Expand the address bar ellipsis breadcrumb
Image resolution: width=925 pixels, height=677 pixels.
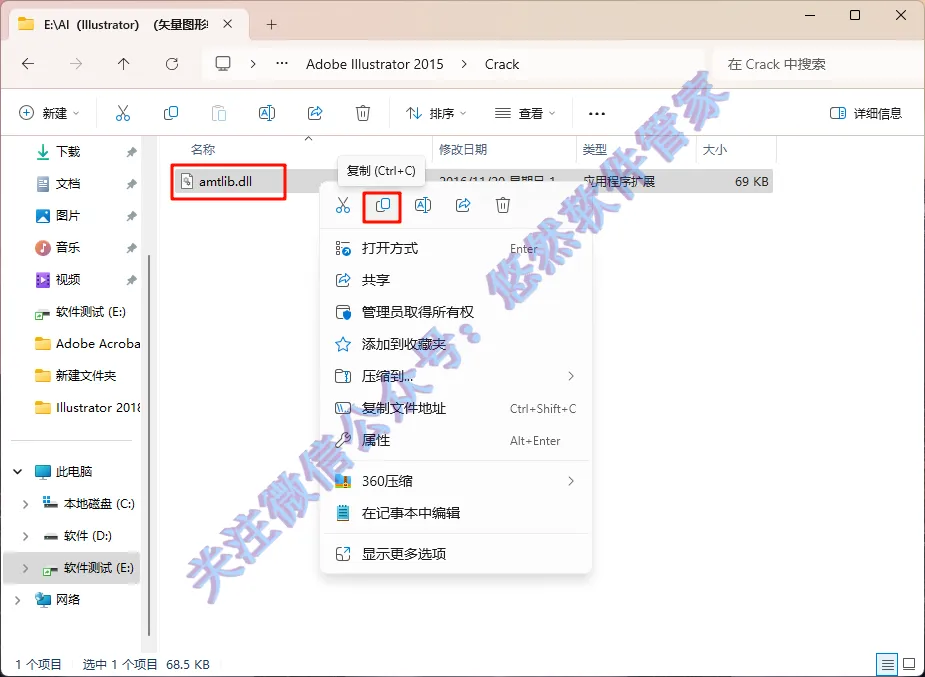point(282,64)
